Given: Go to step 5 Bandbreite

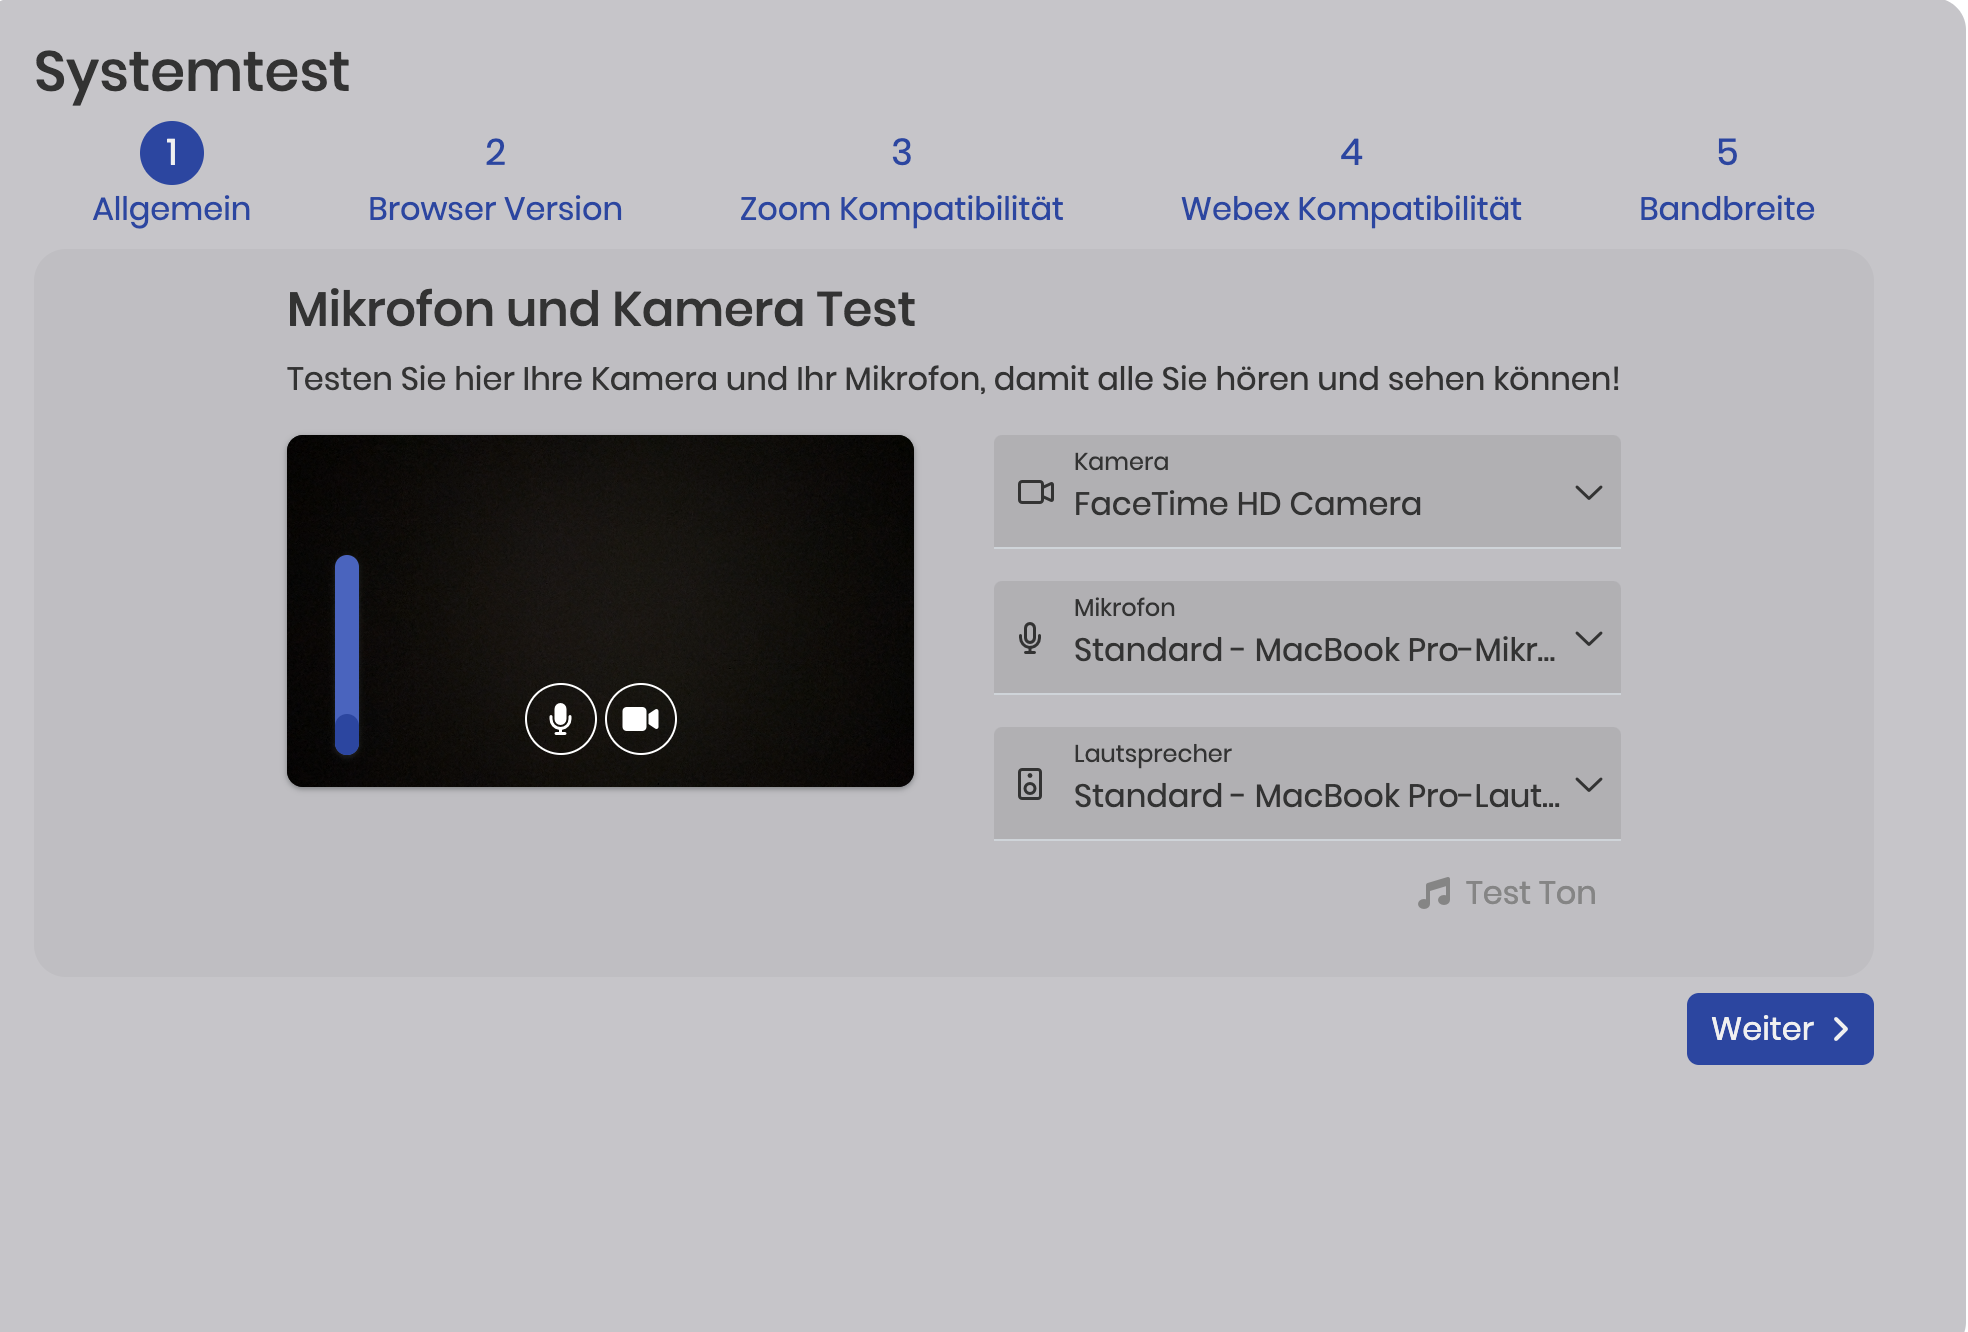Looking at the screenshot, I should click(1727, 180).
